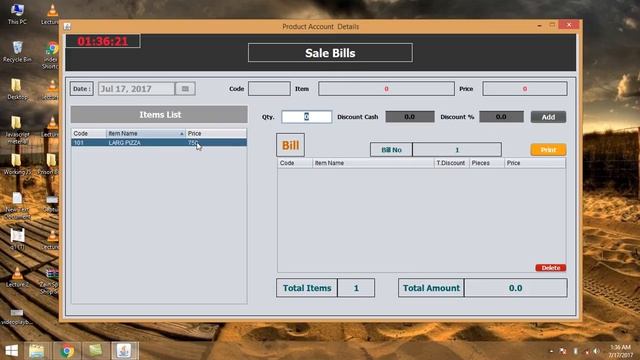This screenshot has height=360, width=640.
Task: Click the Add button
Action: (x=548, y=117)
